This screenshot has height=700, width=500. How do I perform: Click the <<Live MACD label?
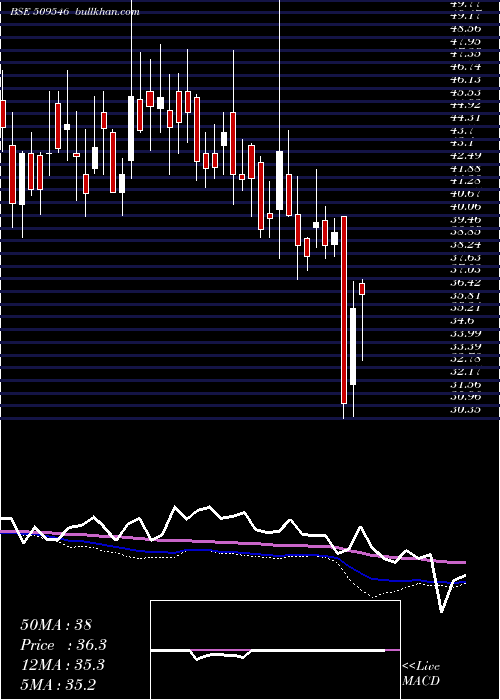click(421, 673)
